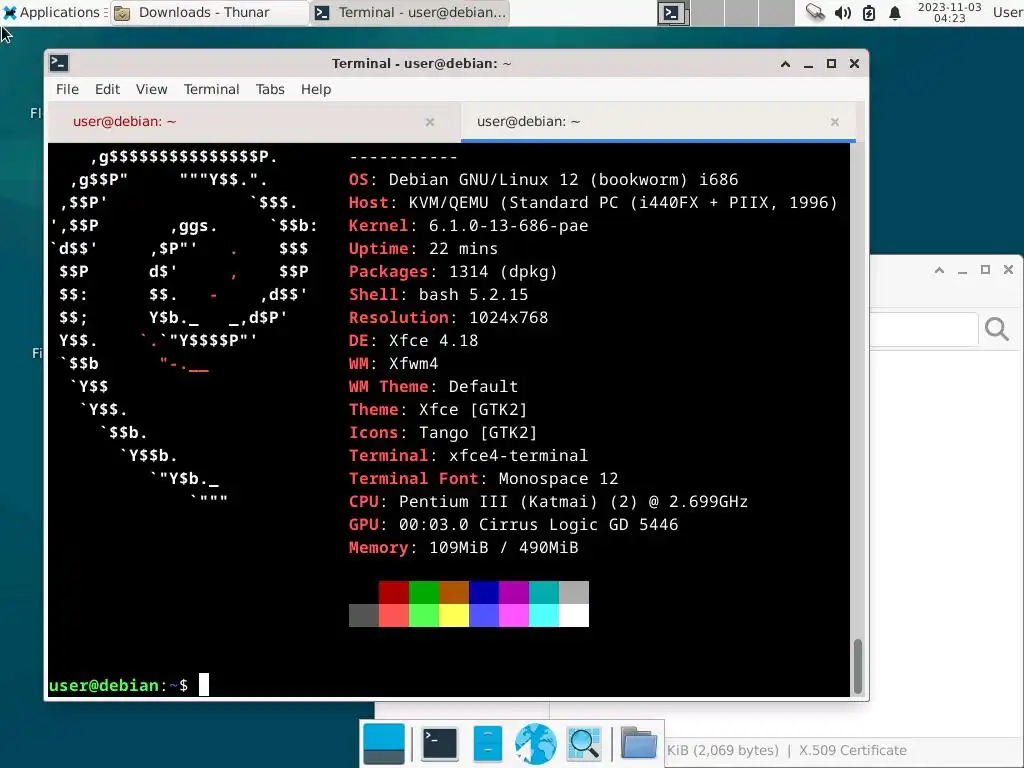1024x768 pixels.
Task: Open the Applications menu in the panel
Action: click(x=54, y=12)
